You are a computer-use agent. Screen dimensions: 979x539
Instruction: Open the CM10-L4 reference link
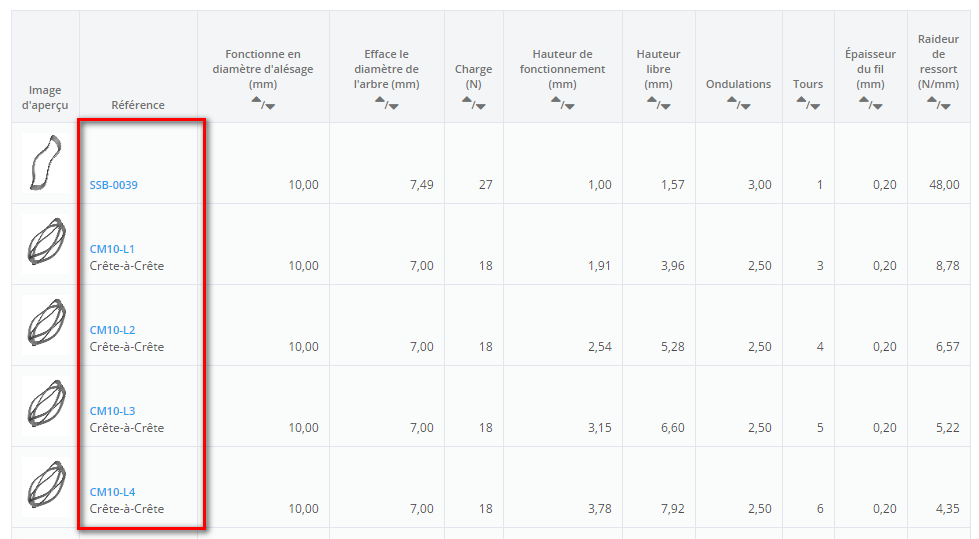(x=112, y=493)
